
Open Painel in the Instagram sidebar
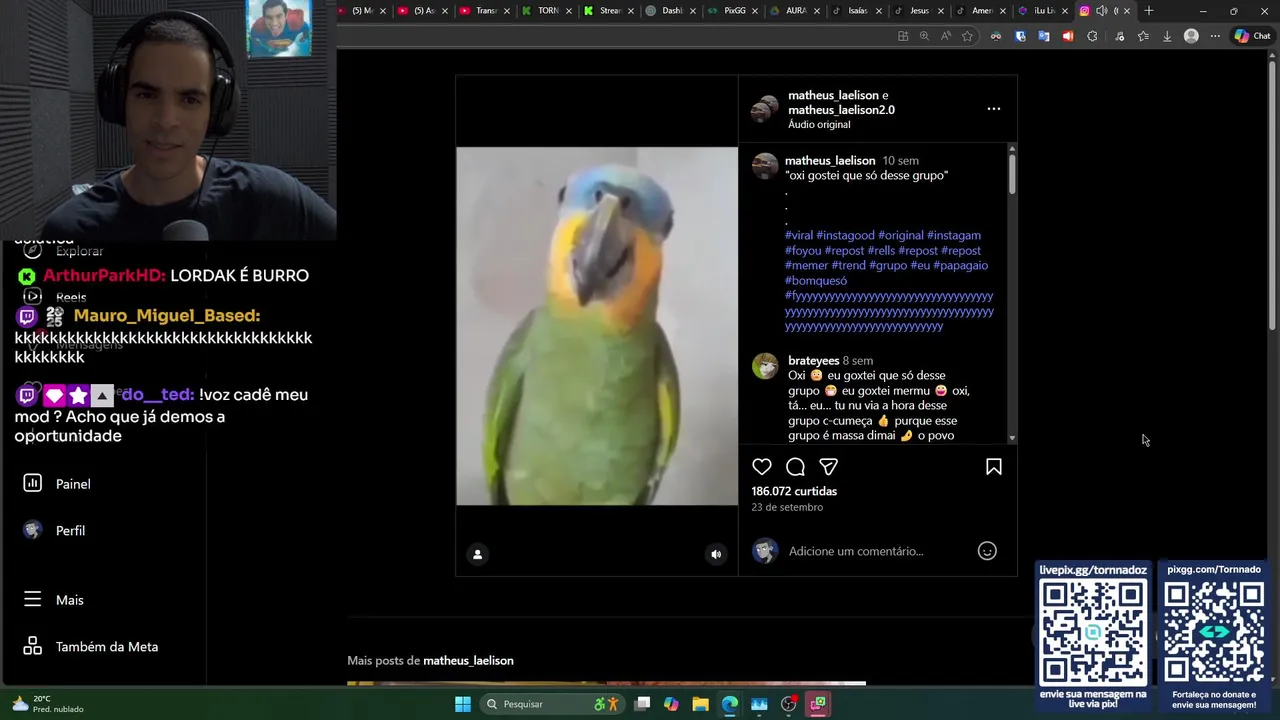click(57, 484)
